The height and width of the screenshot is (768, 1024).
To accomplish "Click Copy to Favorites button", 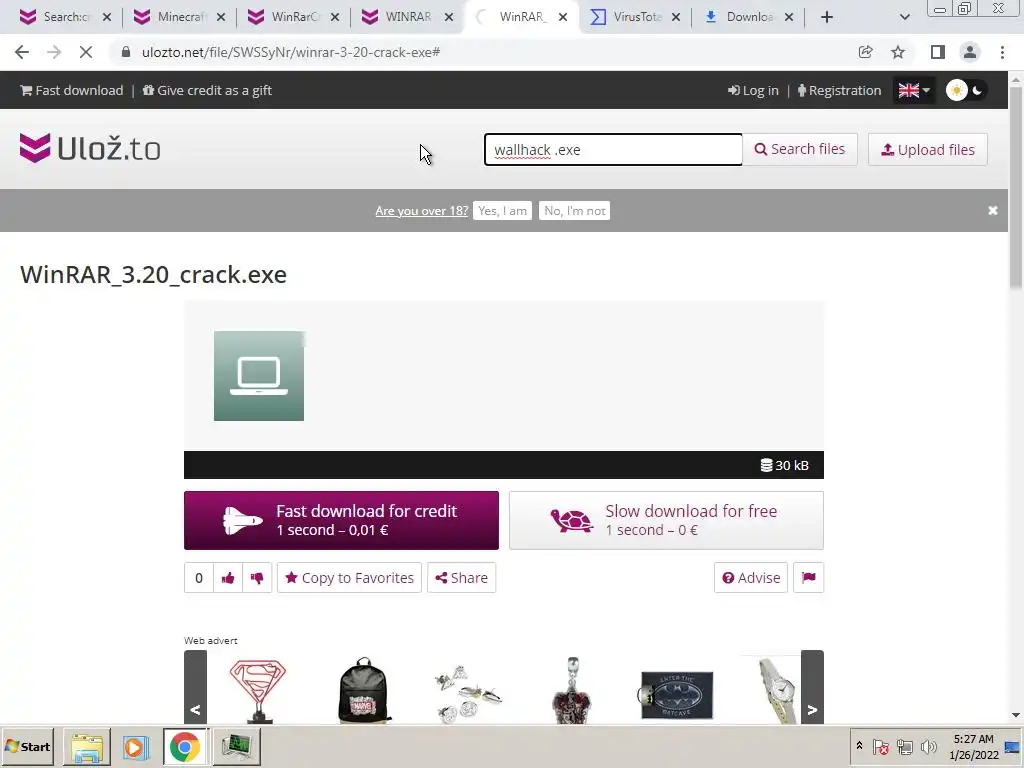I will 349,578.
